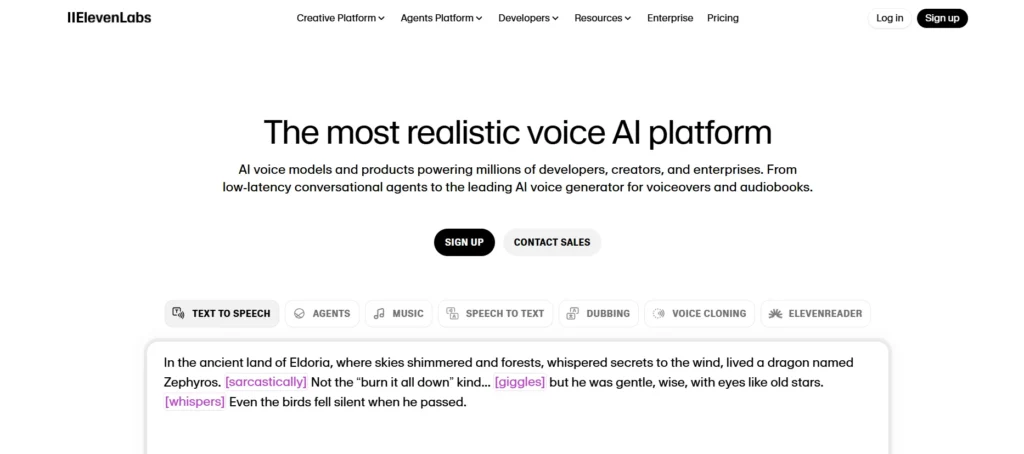Screen dimensions: 1024x454
Task: Click SIGN UP beside Contact Sales
Action: 464,242
